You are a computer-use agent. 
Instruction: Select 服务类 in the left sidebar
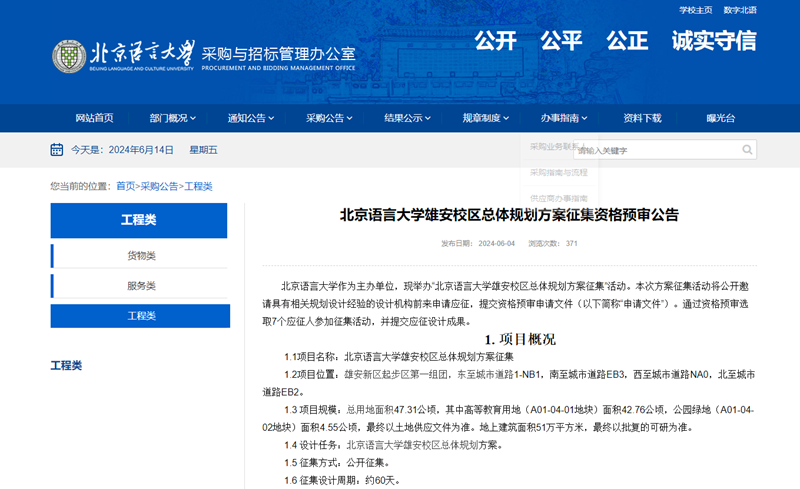point(141,286)
